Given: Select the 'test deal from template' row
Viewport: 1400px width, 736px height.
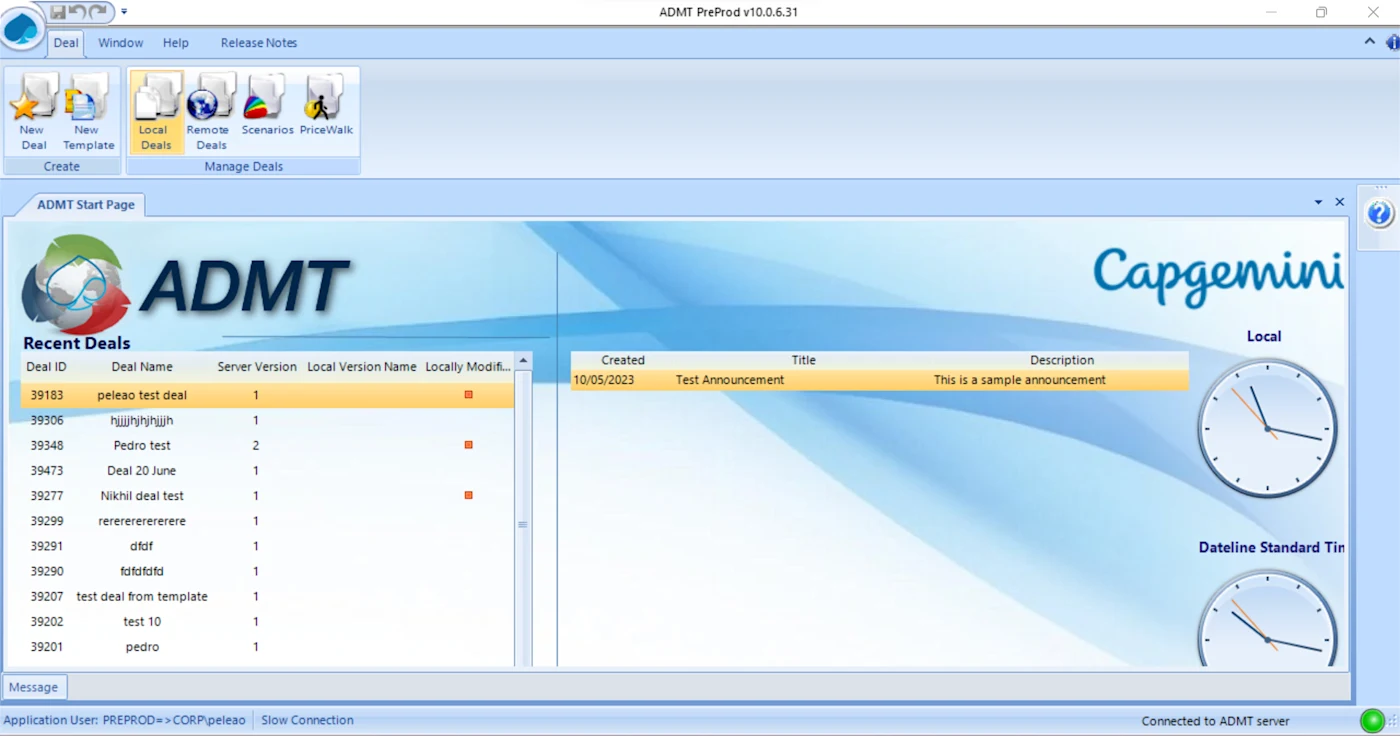Looking at the screenshot, I should tap(268, 596).
